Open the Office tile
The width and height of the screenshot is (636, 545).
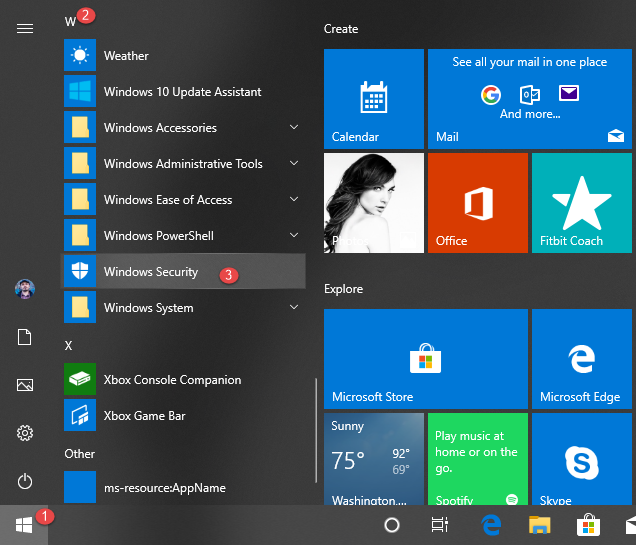click(478, 203)
